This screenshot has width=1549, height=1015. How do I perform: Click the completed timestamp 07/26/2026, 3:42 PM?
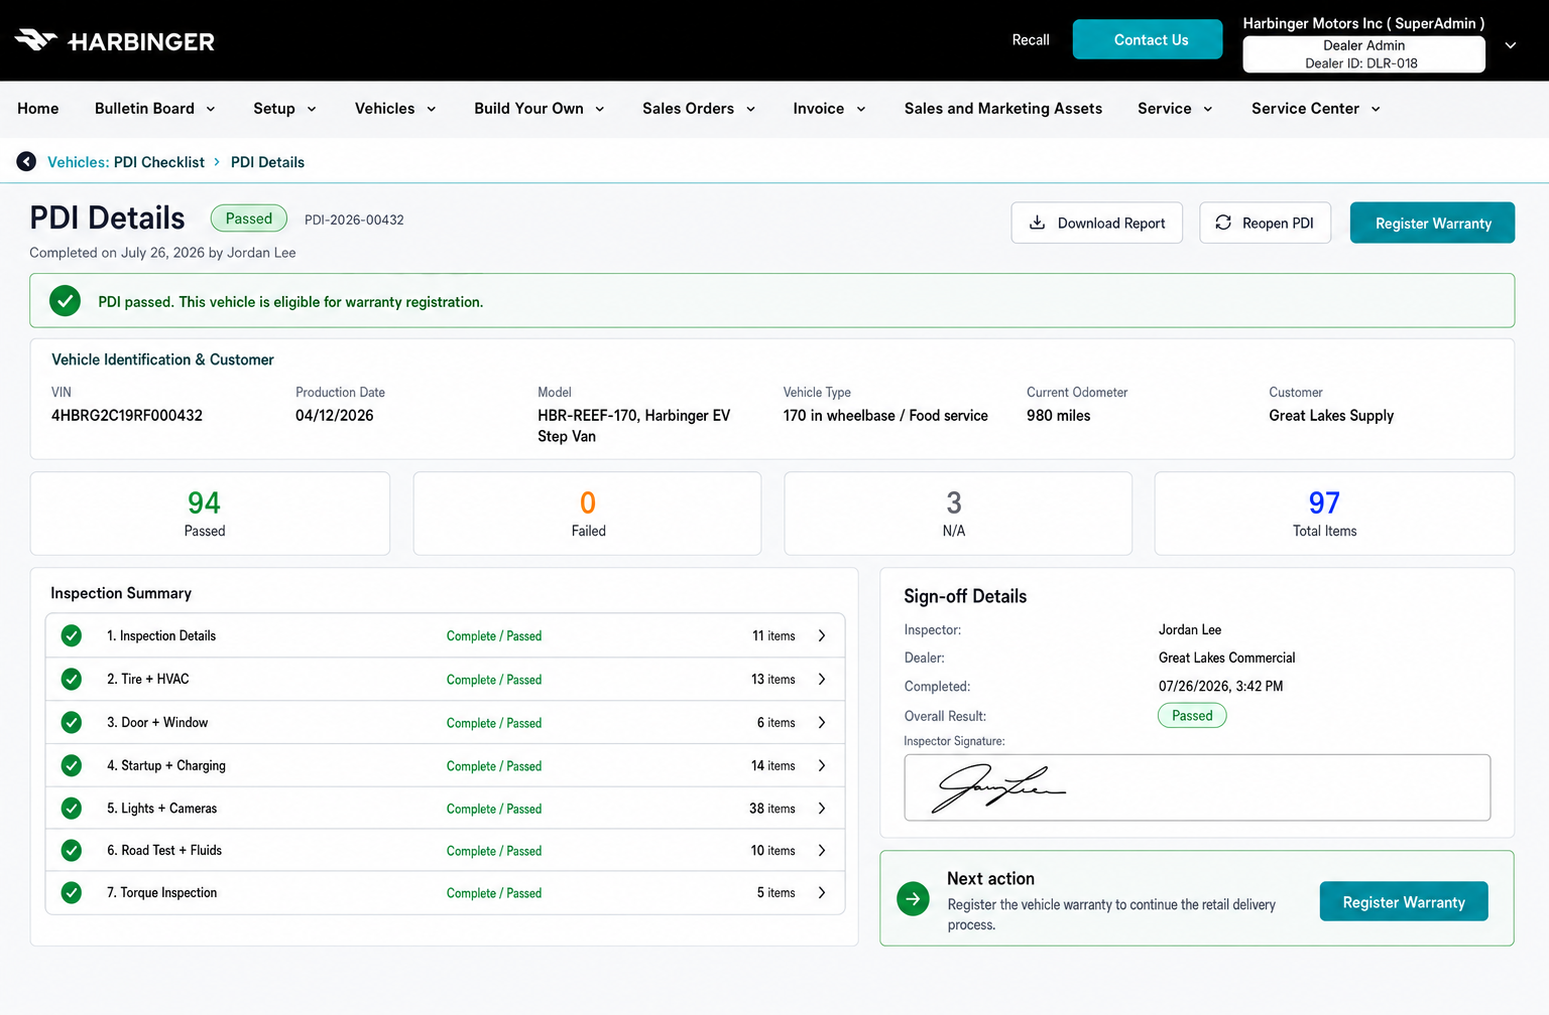[x=1221, y=687]
